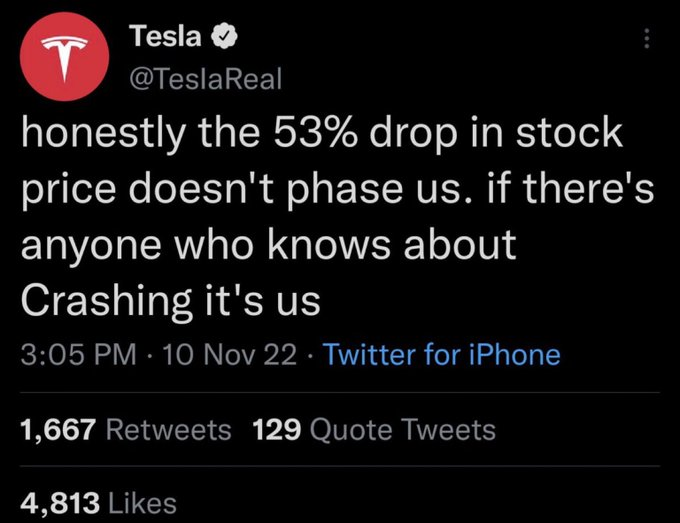The image size is (680, 523).
Task: View the 129 quote count number
Action: [x=276, y=430]
